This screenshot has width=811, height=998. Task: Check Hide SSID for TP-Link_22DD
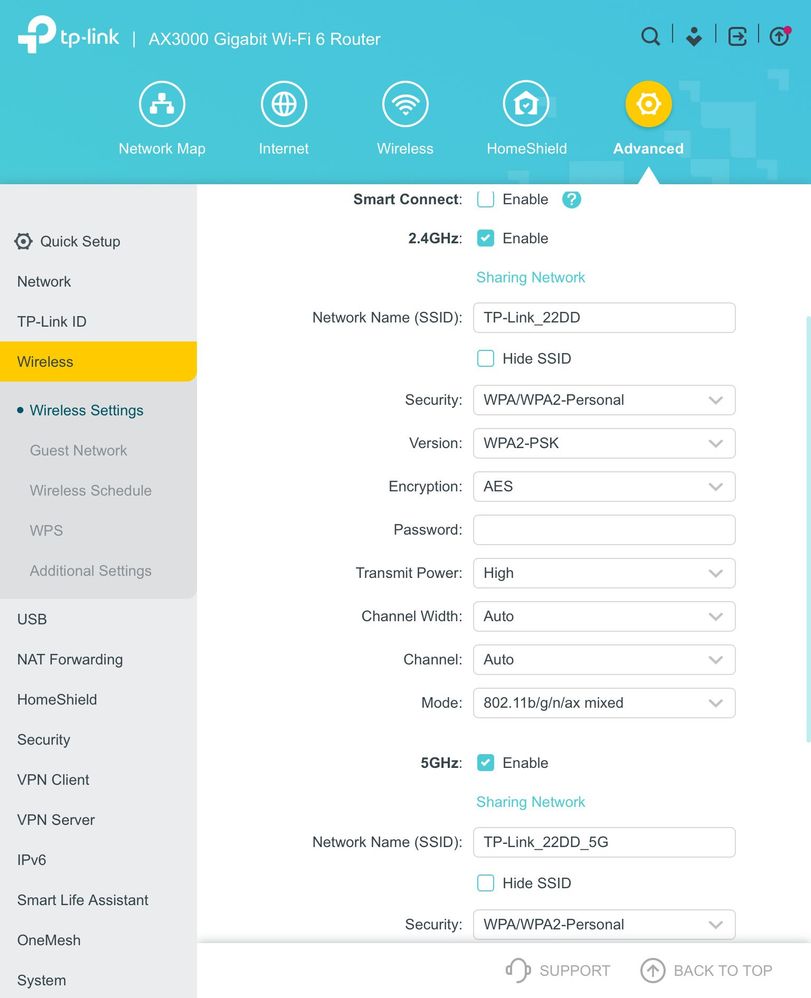(x=486, y=358)
